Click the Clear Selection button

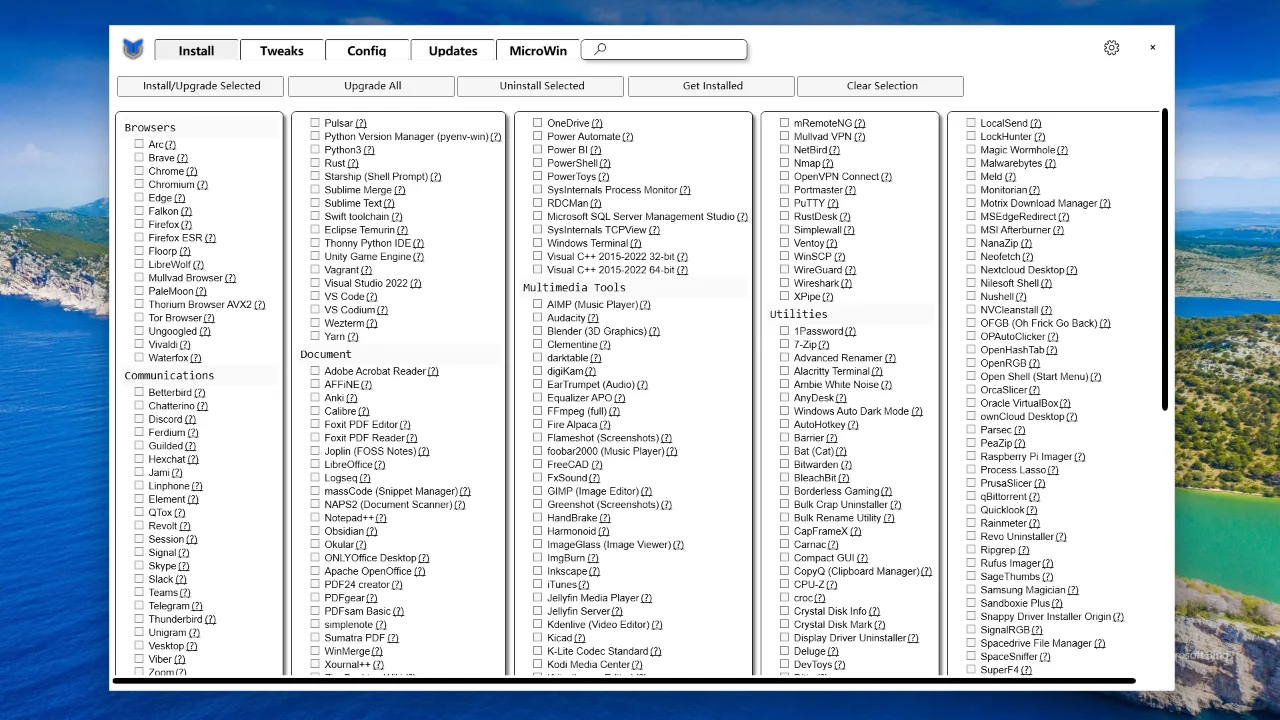pyautogui.click(x=882, y=86)
